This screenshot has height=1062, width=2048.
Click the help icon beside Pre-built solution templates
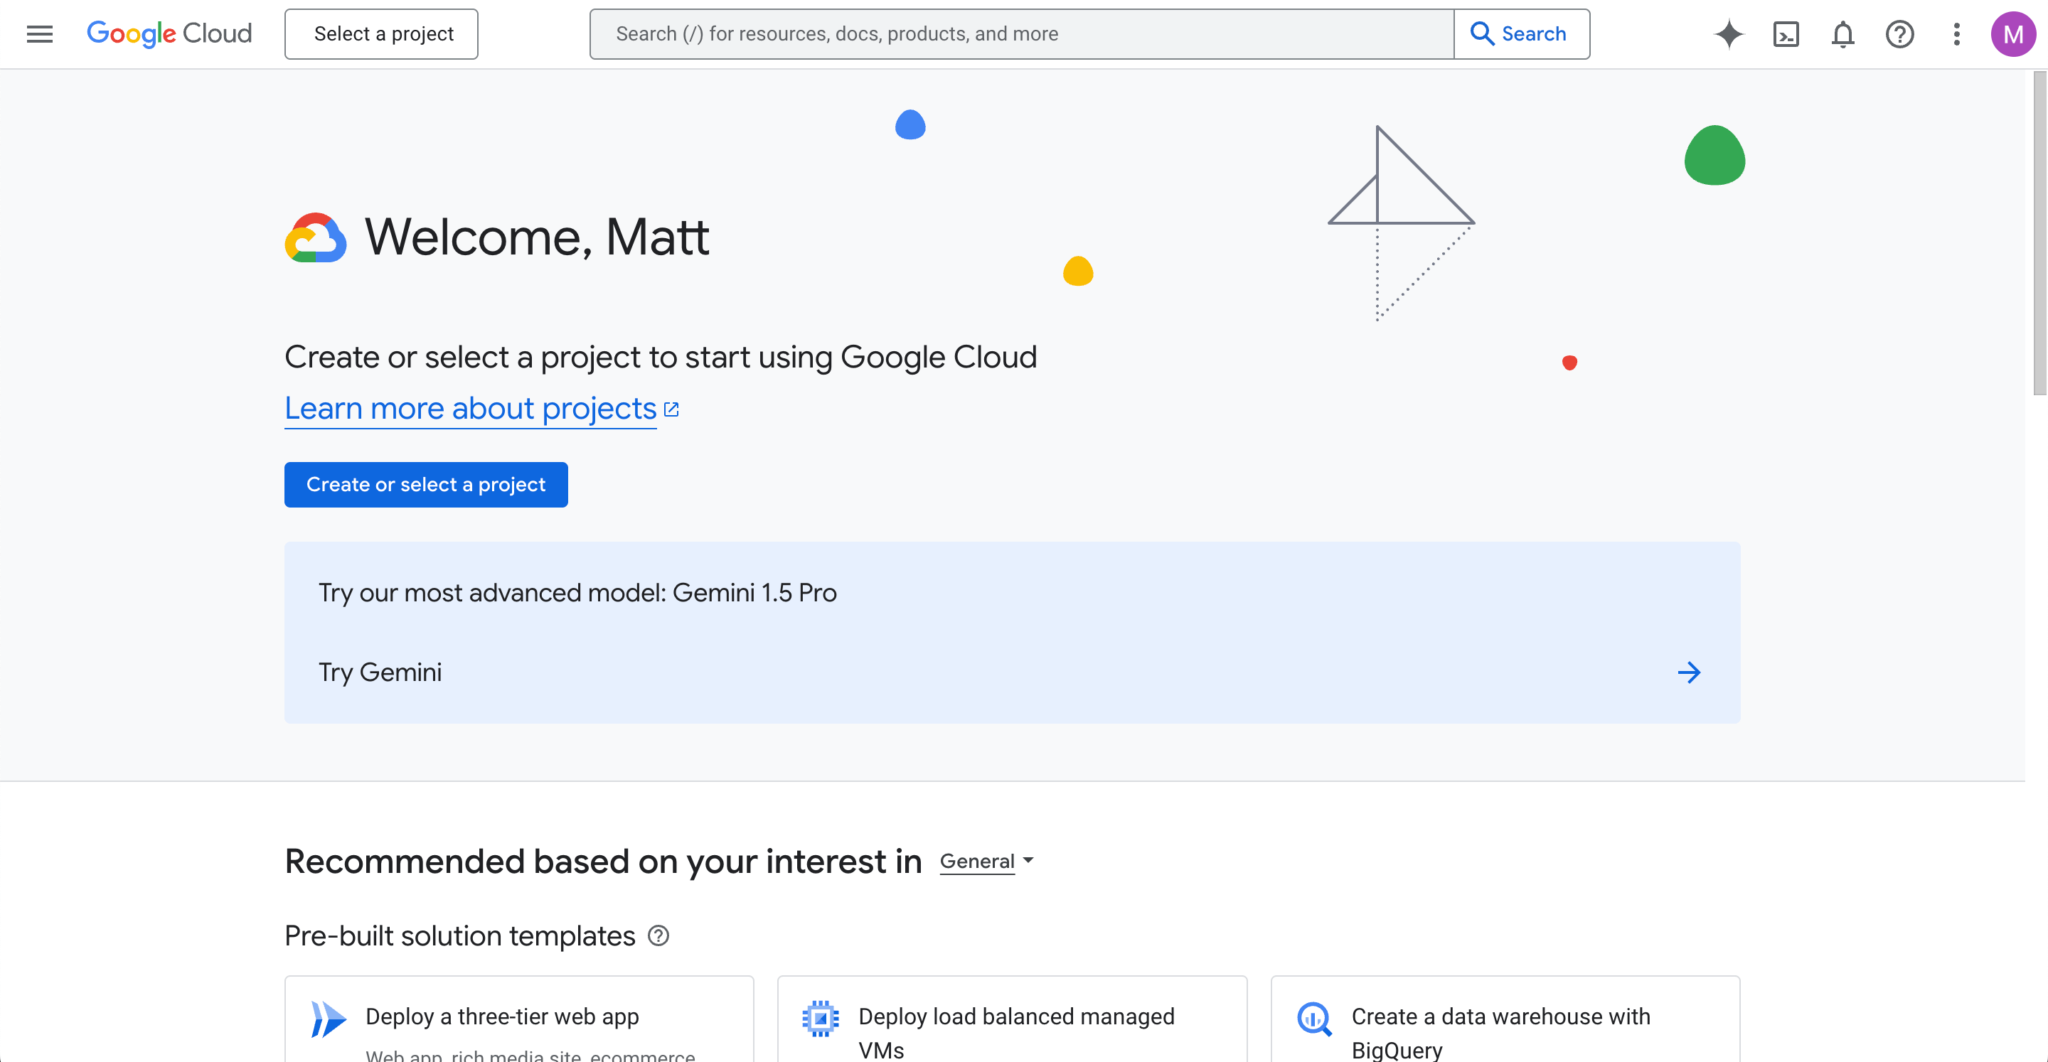point(658,936)
